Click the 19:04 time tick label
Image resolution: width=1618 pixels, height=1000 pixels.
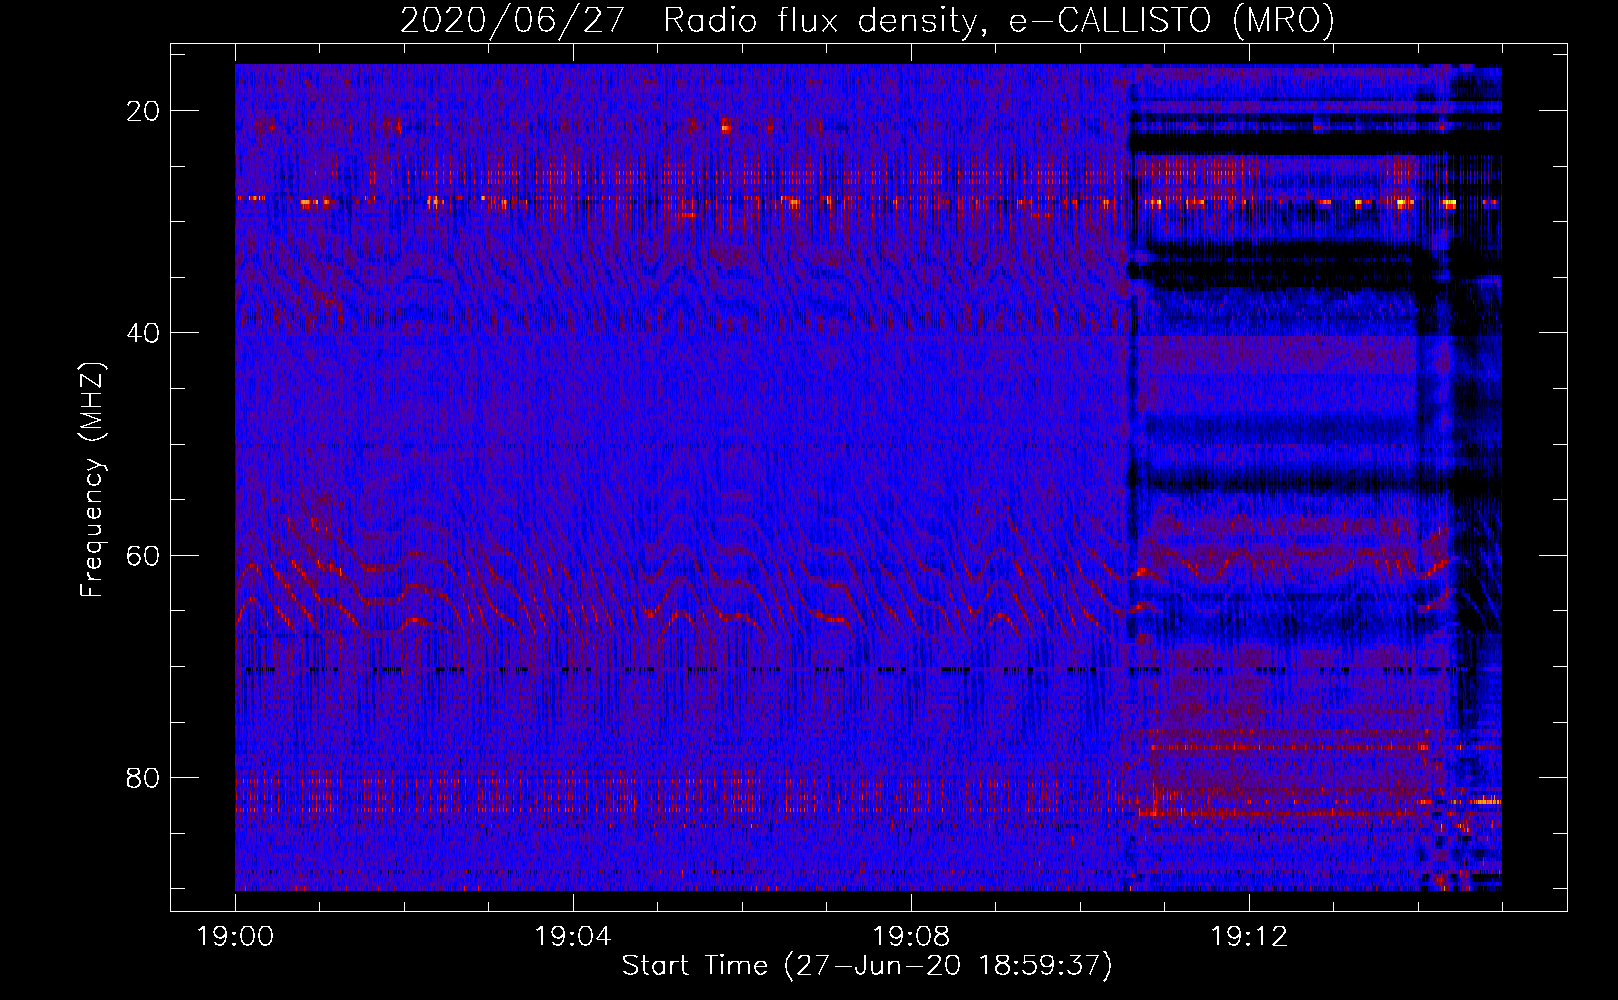pyautogui.click(x=573, y=937)
